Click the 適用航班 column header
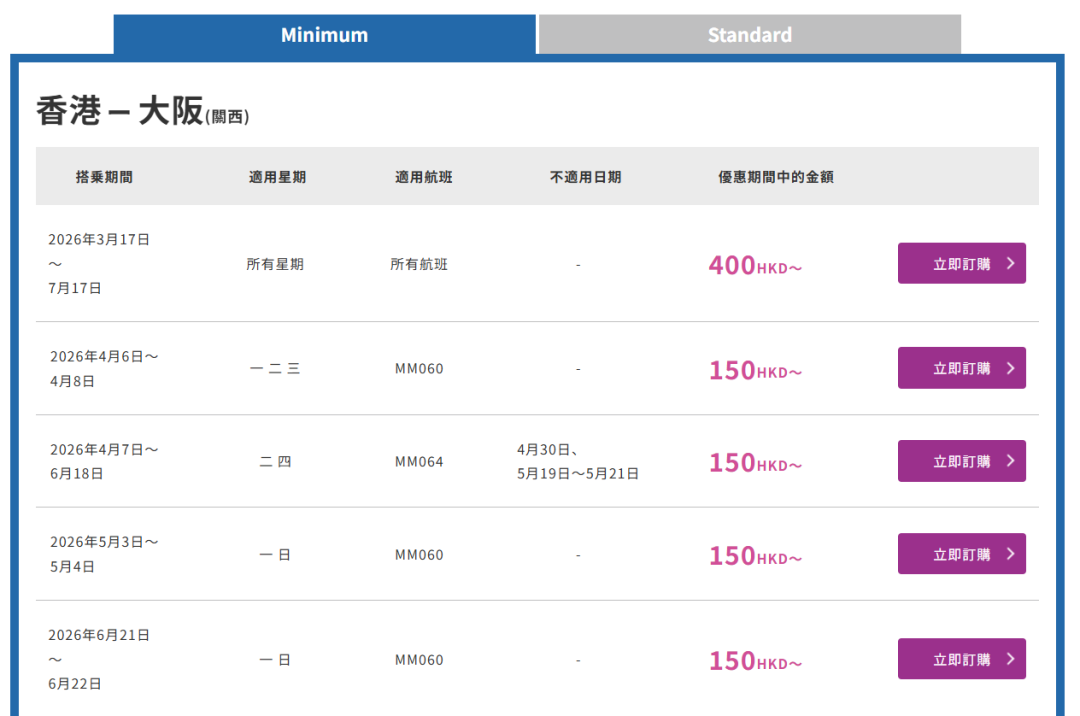Viewport: 1080px width, 716px height. (x=424, y=177)
